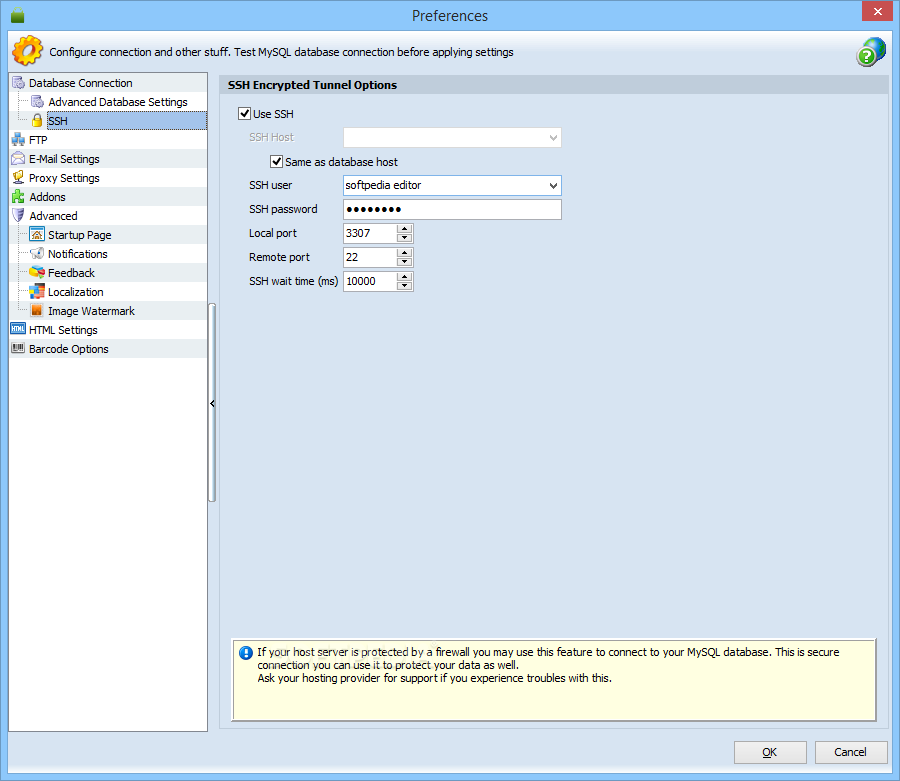900x781 pixels.
Task: Open the Feedback page
Action: (71, 273)
